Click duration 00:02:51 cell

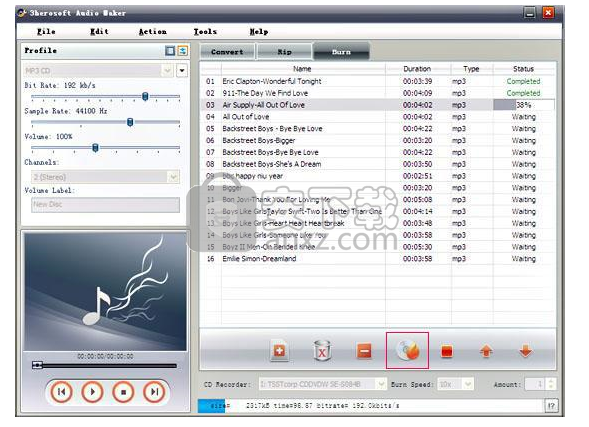tap(417, 176)
